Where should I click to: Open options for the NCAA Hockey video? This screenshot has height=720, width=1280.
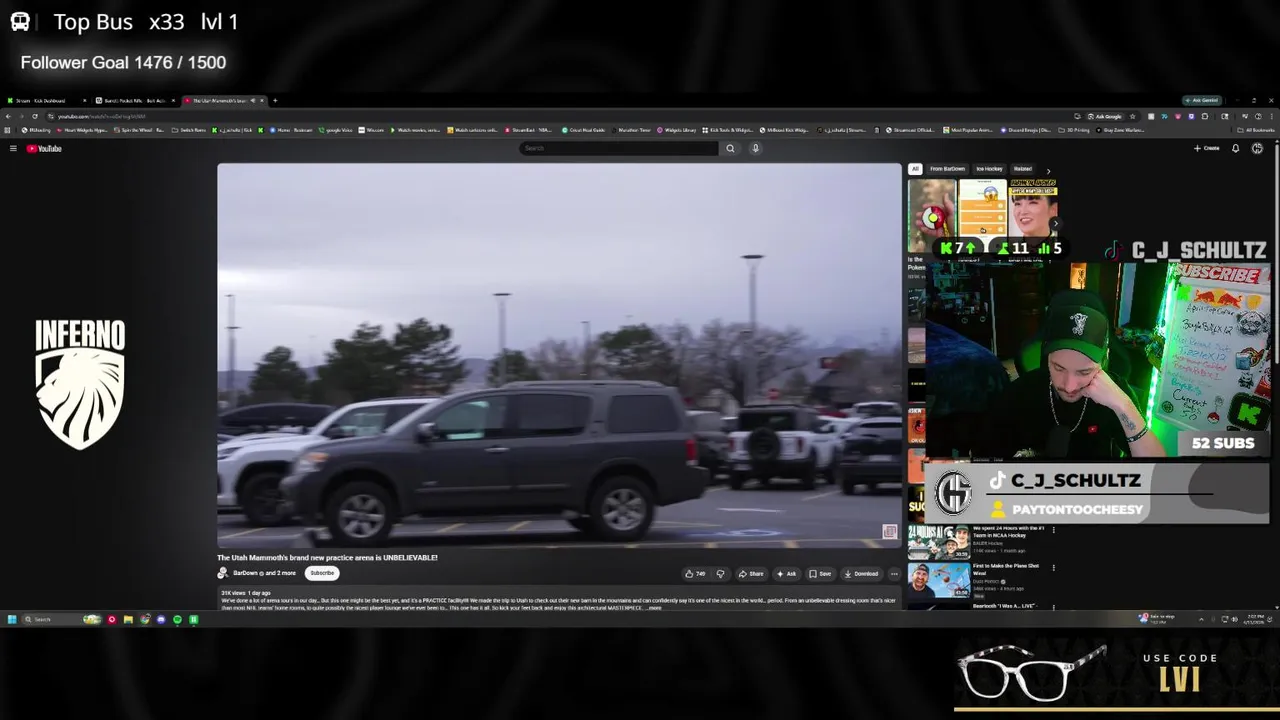tap(1053, 530)
